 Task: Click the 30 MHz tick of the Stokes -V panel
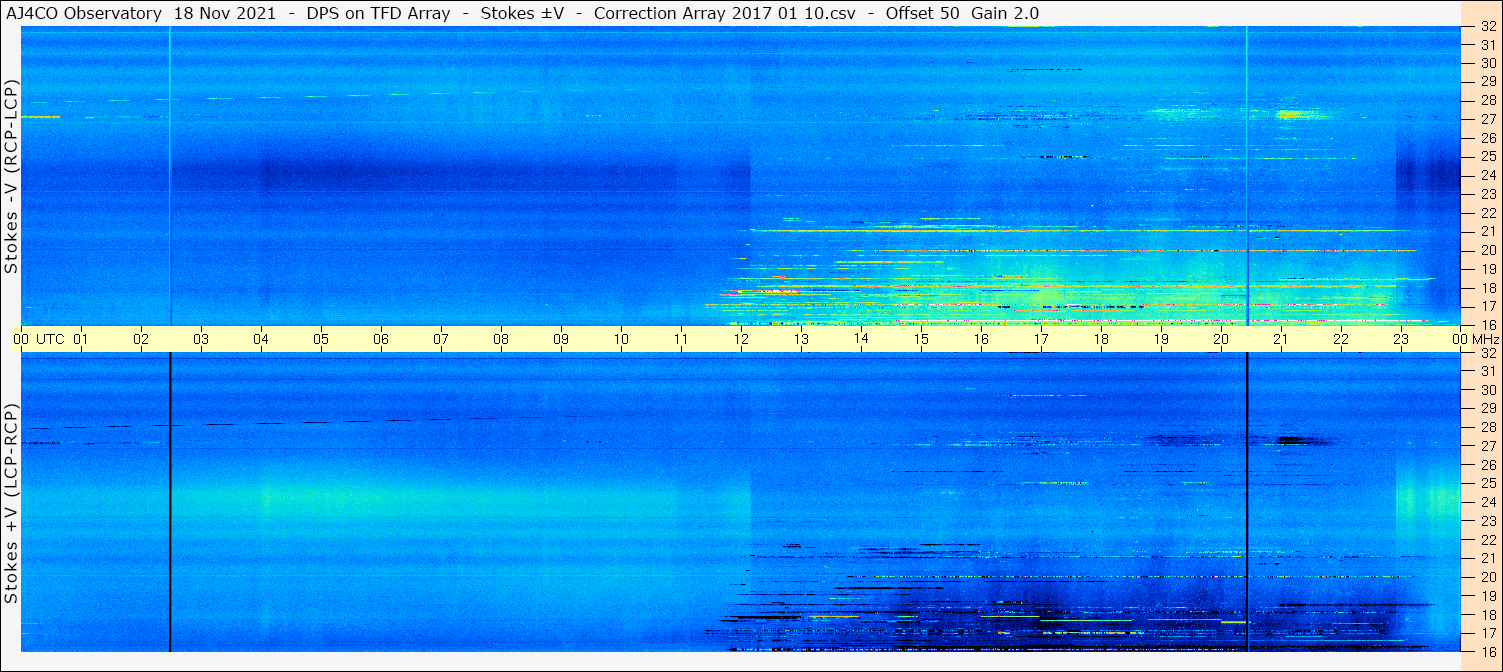tap(1488, 63)
